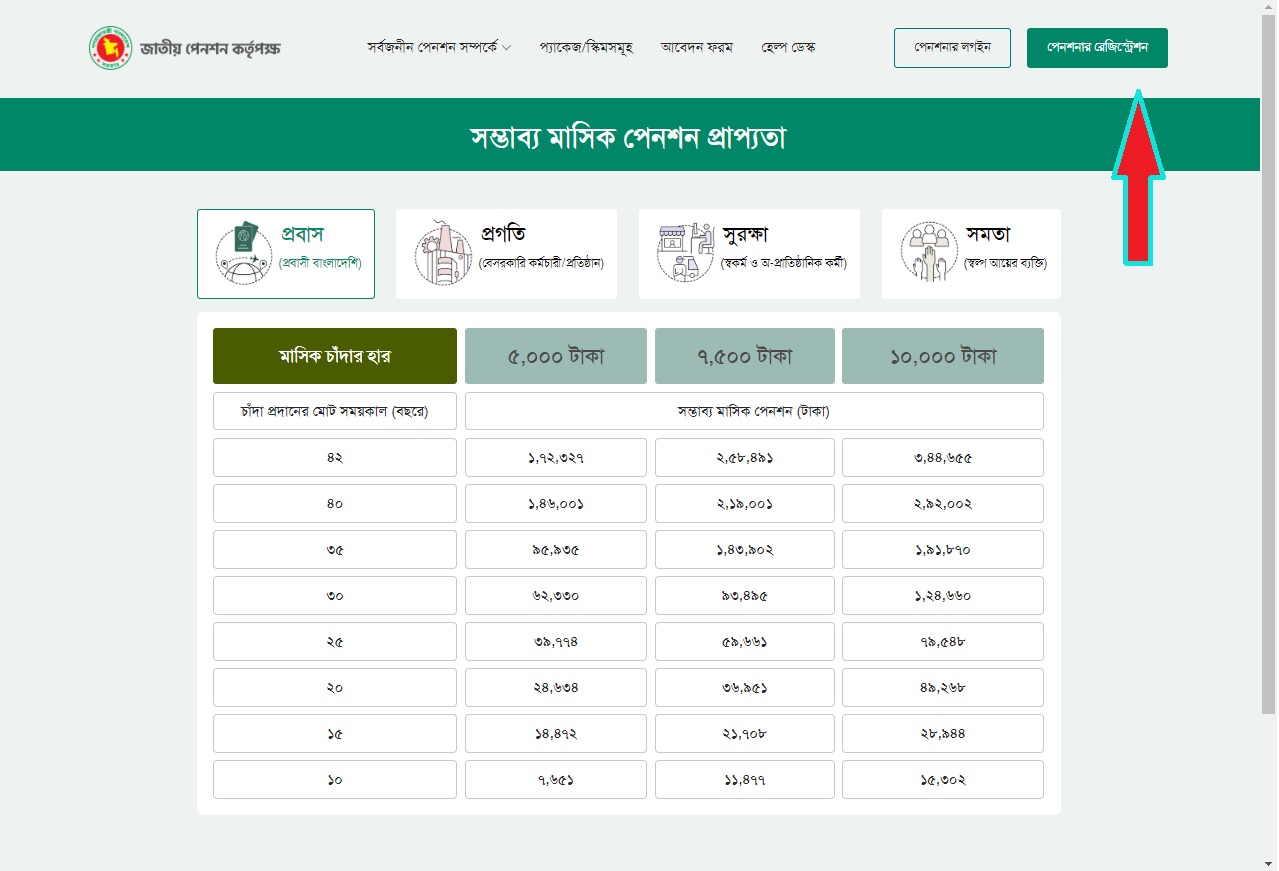Click the ৭,৬৫১ pension value
This screenshot has height=871, width=1279.
pyautogui.click(x=556, y=779)
